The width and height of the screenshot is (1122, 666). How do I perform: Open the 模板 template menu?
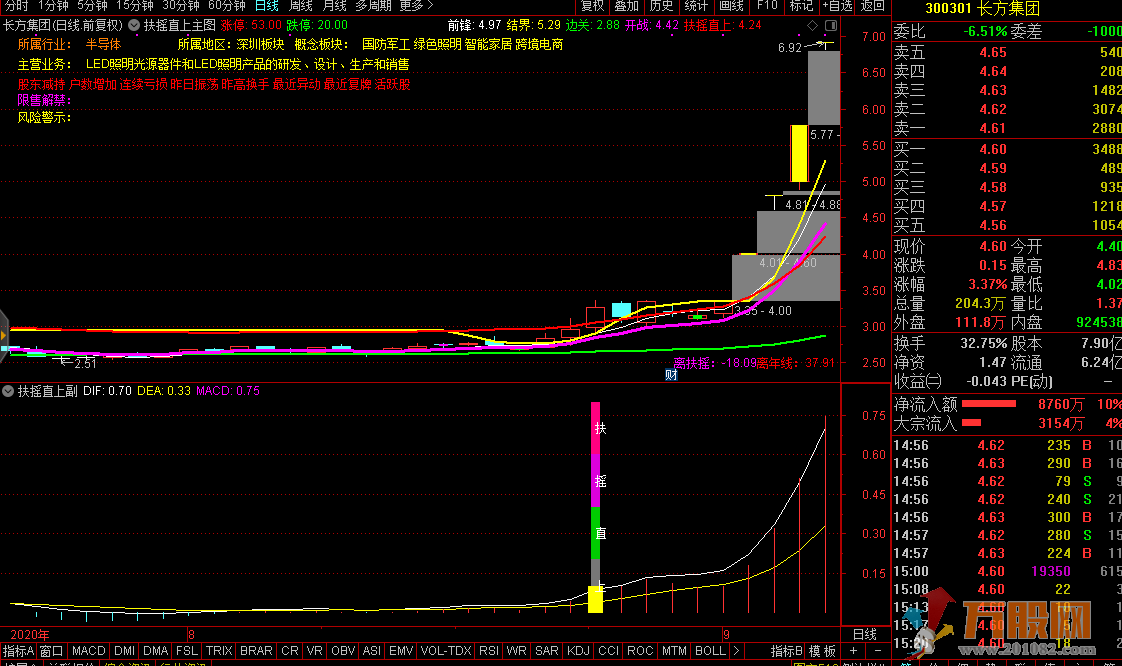pyautogui.click(x=822, y=651)
